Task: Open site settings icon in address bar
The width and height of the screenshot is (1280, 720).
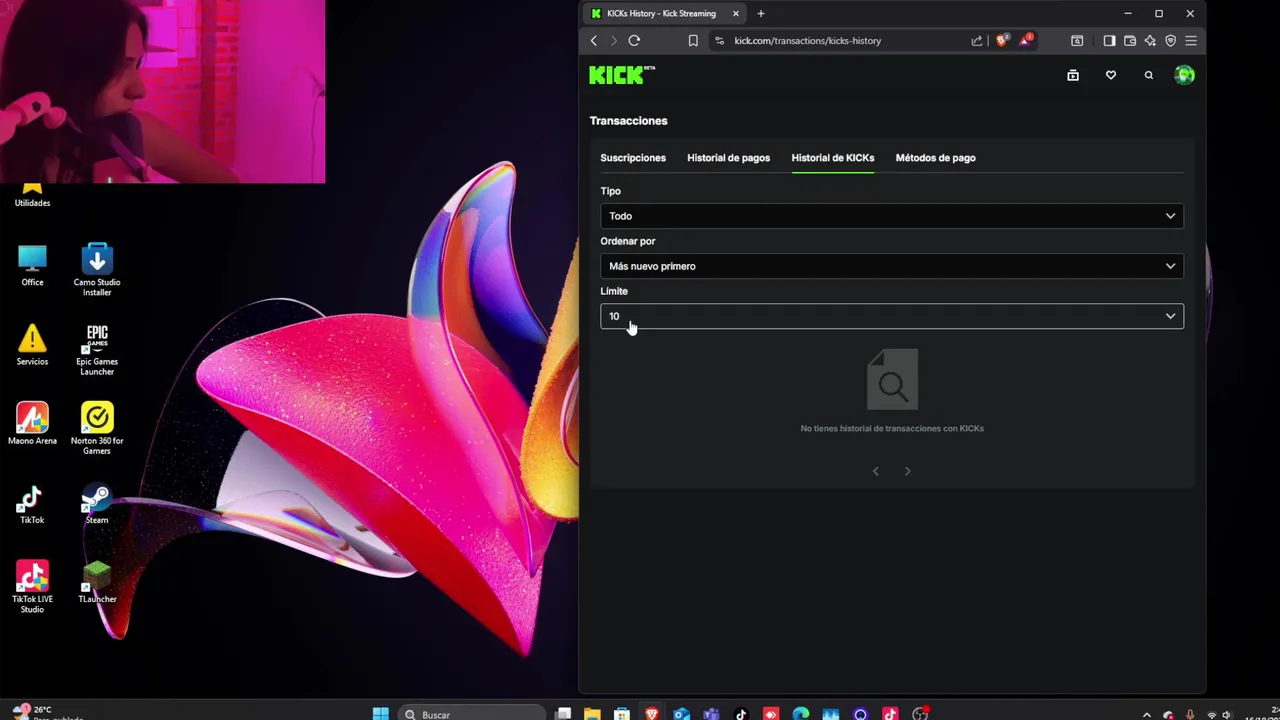Action: click(720, 41)
